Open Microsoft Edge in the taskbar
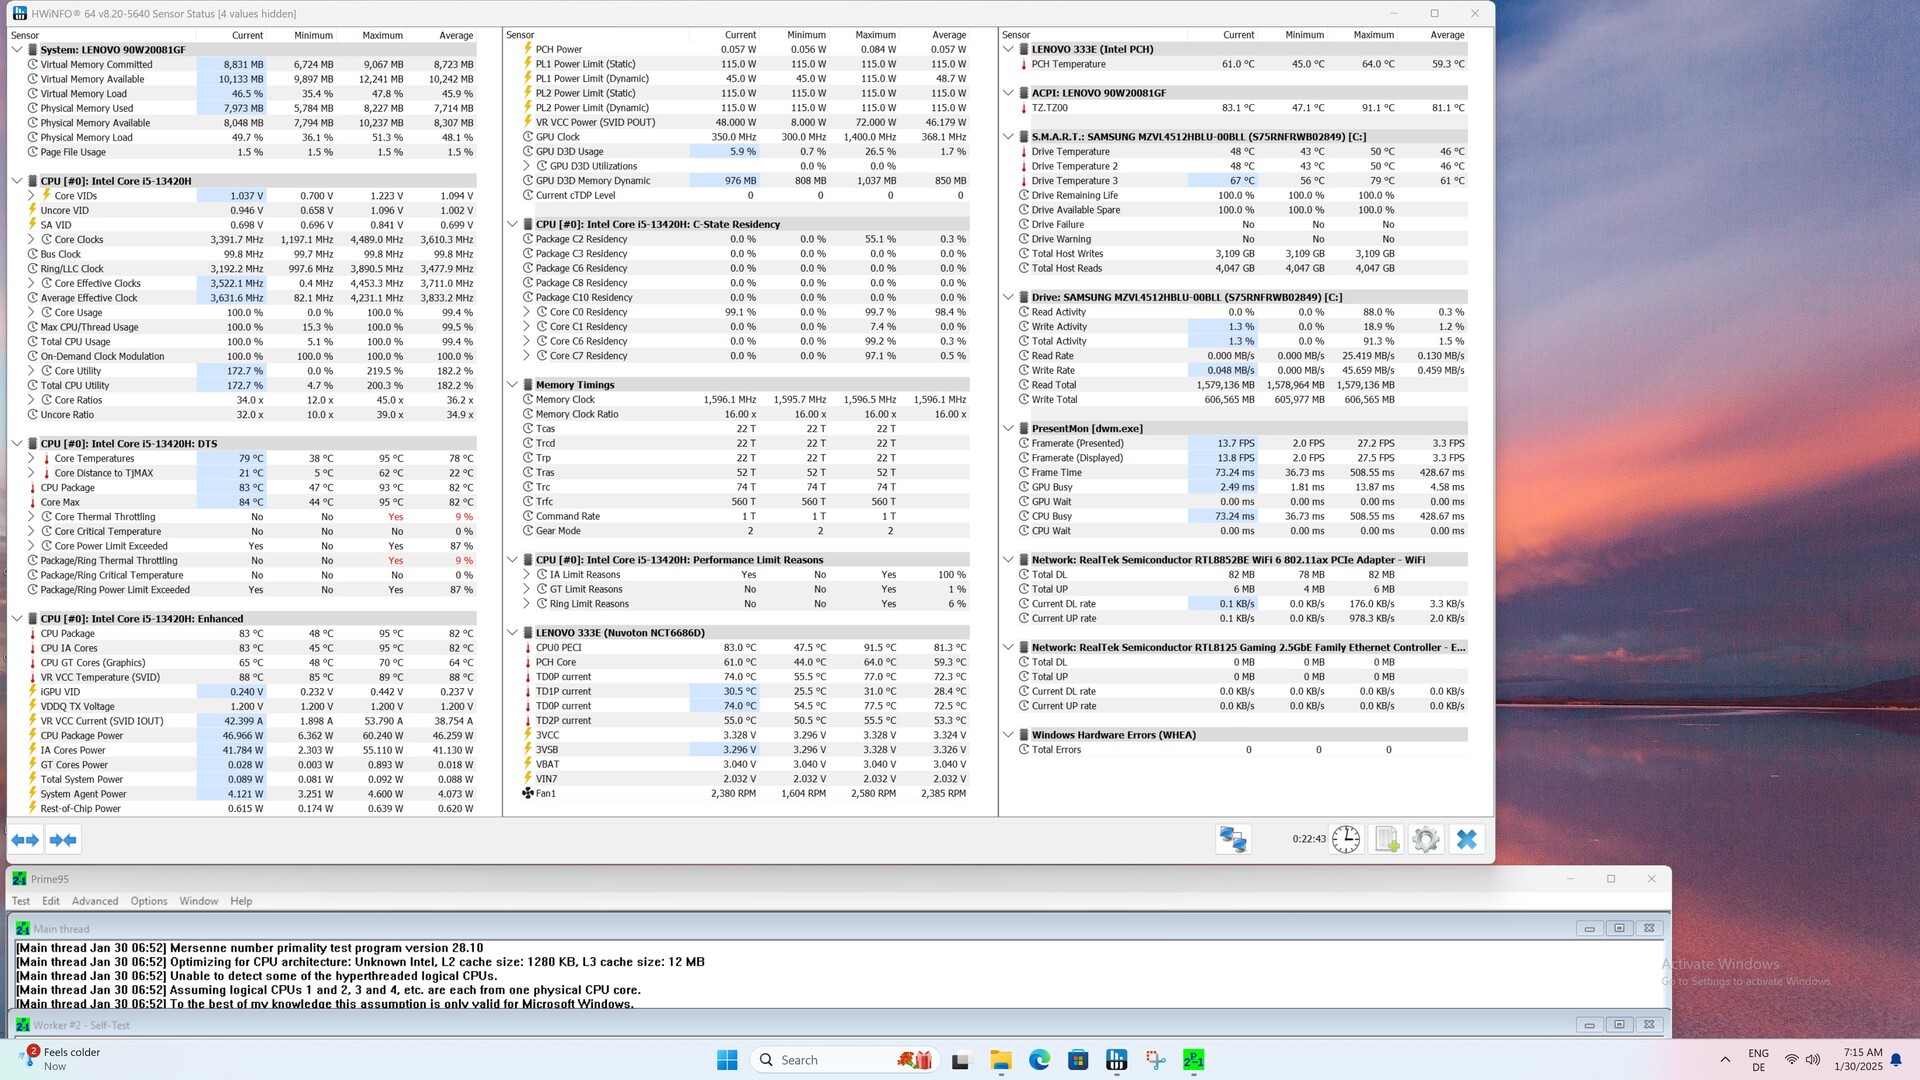 coord(1039,1060)
